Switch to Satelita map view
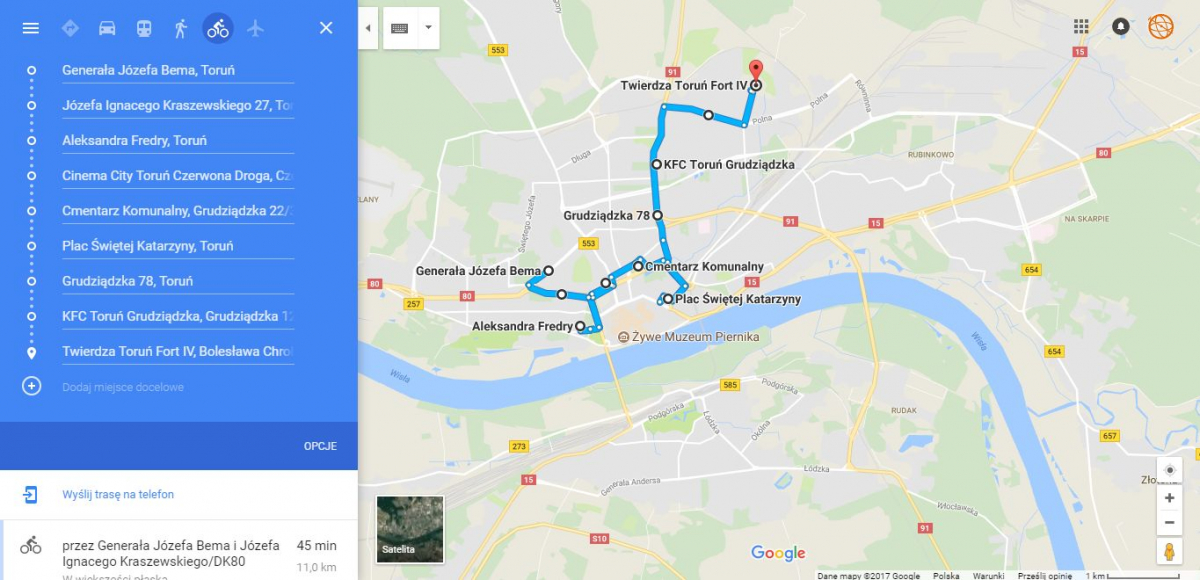The image size is (1200, 580). click(410, 528)
